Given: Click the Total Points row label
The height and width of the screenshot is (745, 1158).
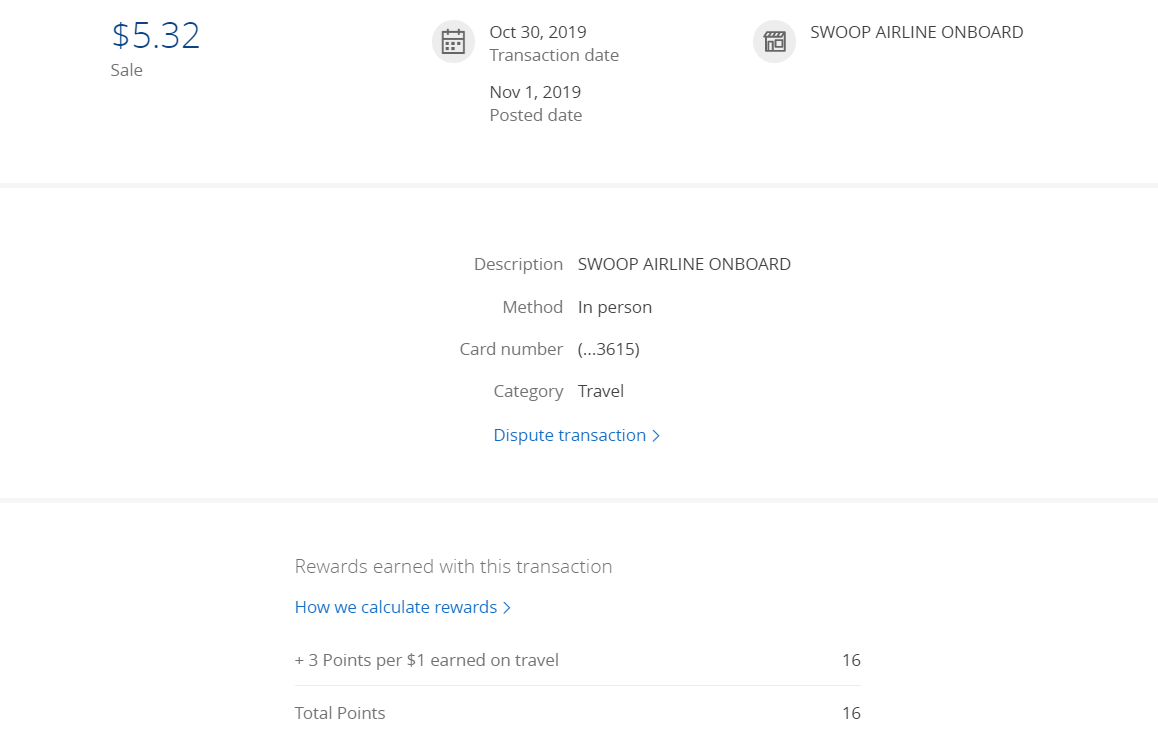Looking at the screenshot, I should point(340,713).
